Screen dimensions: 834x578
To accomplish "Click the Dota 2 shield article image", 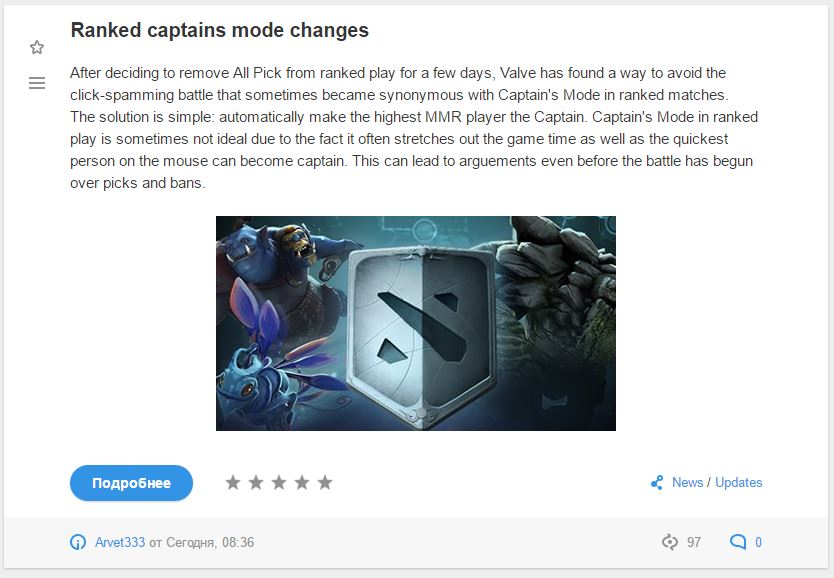I will (x=416, y=323).
